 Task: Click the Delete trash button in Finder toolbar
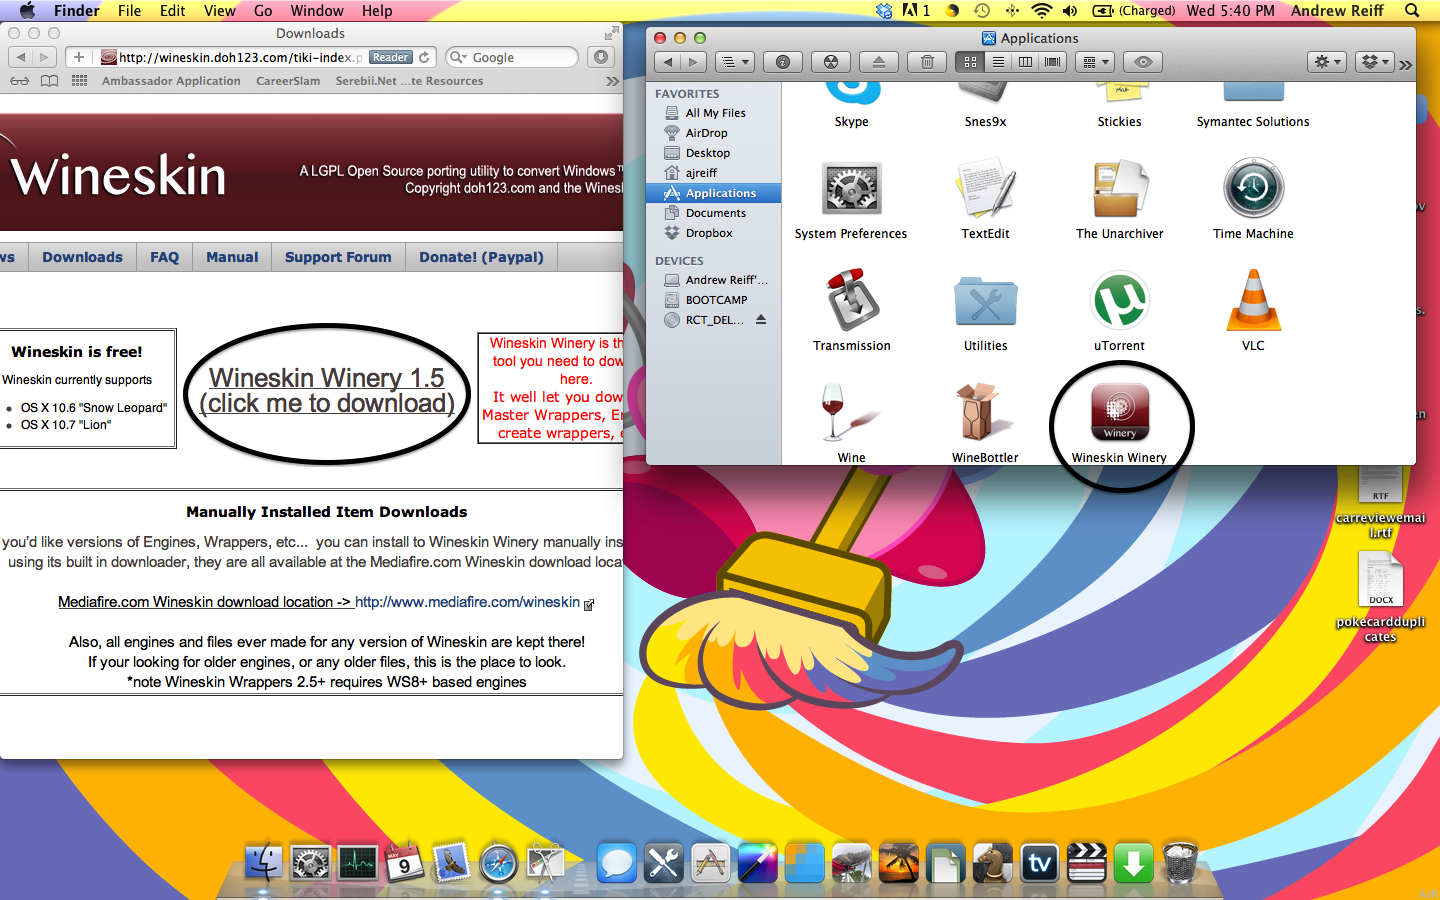coord(927,62)
